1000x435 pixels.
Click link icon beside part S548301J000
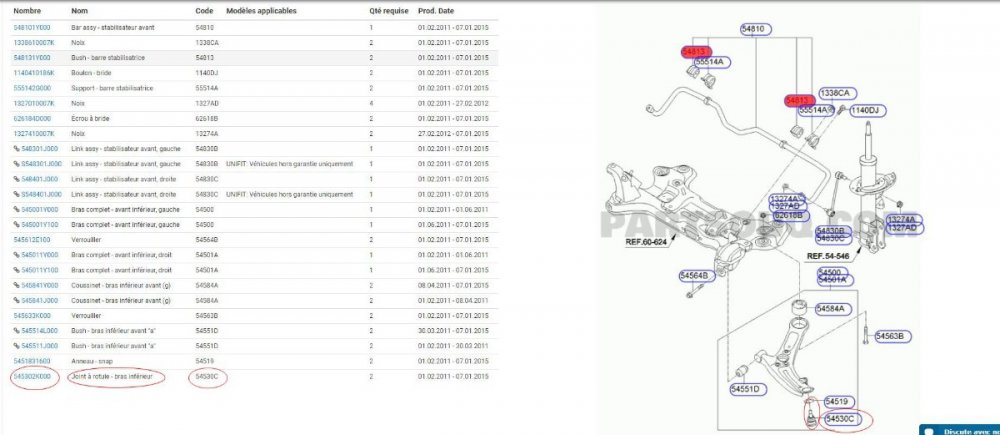pos(17,163)
